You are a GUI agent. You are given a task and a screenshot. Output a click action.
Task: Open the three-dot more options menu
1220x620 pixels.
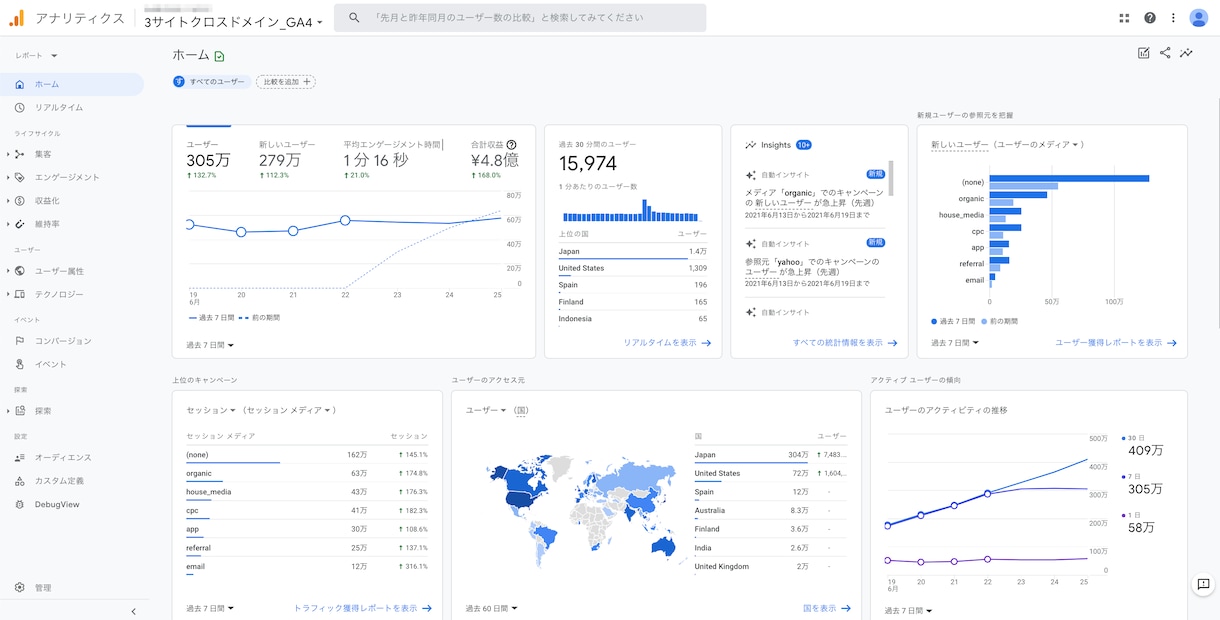pos(1173,18)
